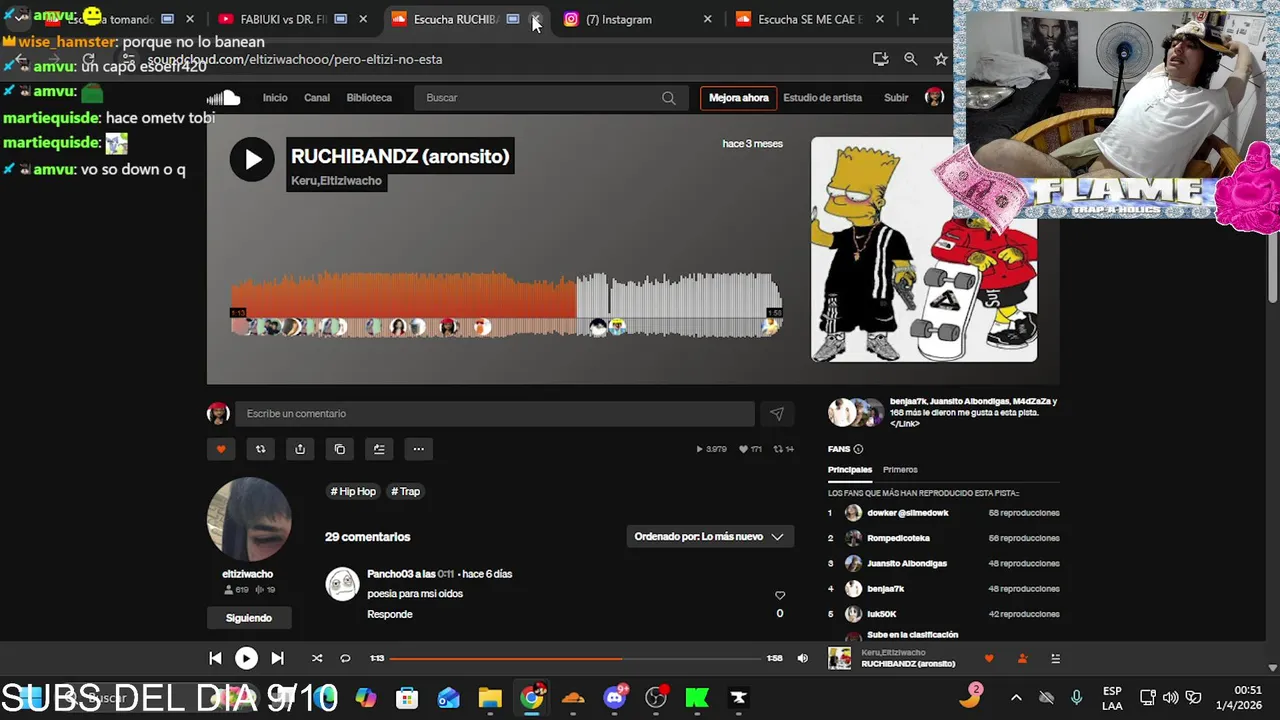The width and height of the screenshot is (1280, 720).
Task: Open the eltiziwacho profile avatar
Action: tap(249, 519)
